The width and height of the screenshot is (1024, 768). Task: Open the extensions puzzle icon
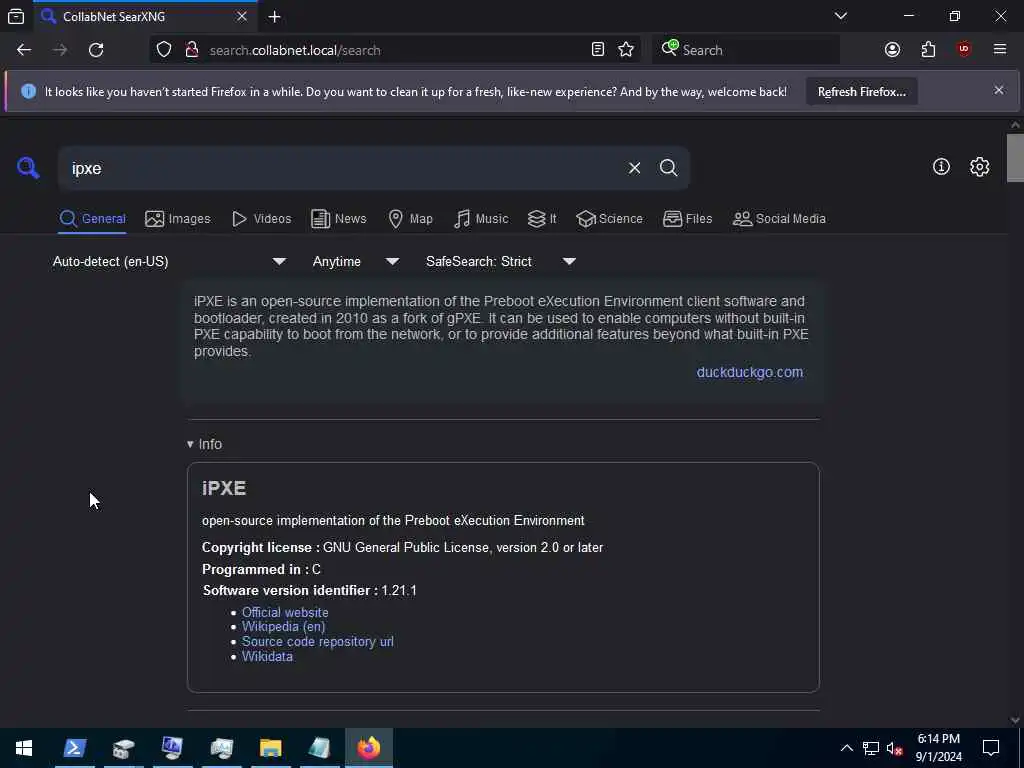pos(928,50)
